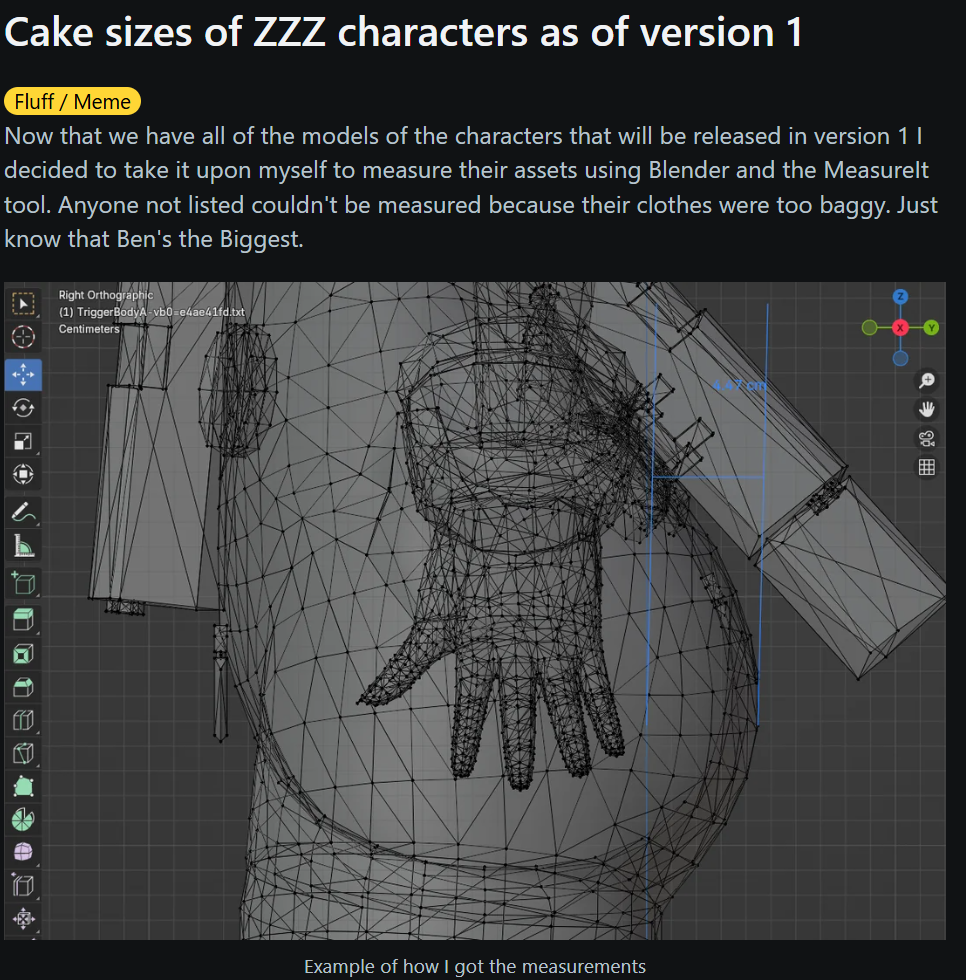Pick the Add Cube tool

coord(23,583)
